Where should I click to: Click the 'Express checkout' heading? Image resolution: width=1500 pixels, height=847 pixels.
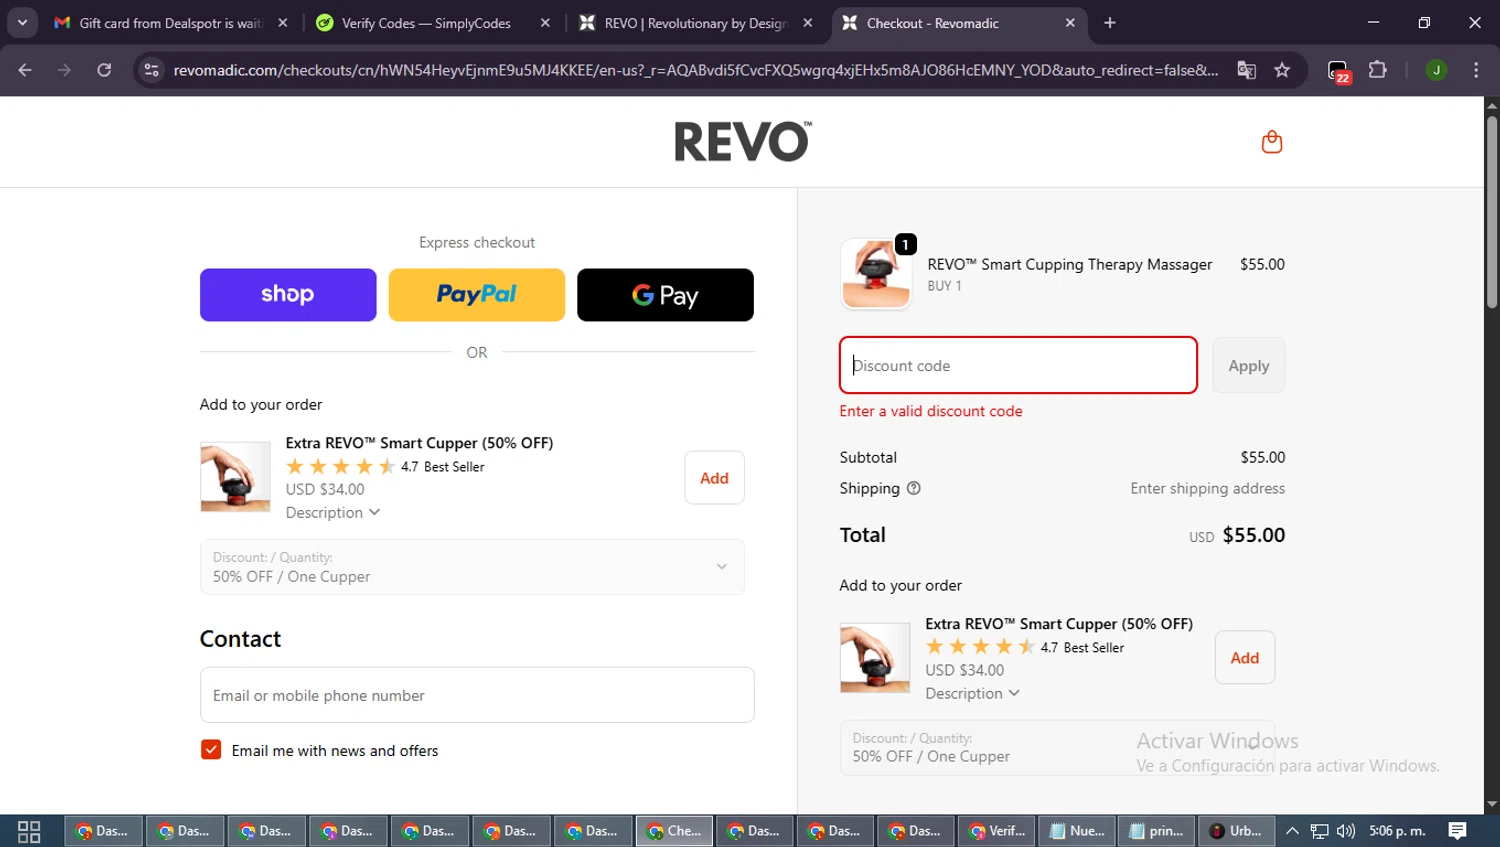tap(477, 242)
